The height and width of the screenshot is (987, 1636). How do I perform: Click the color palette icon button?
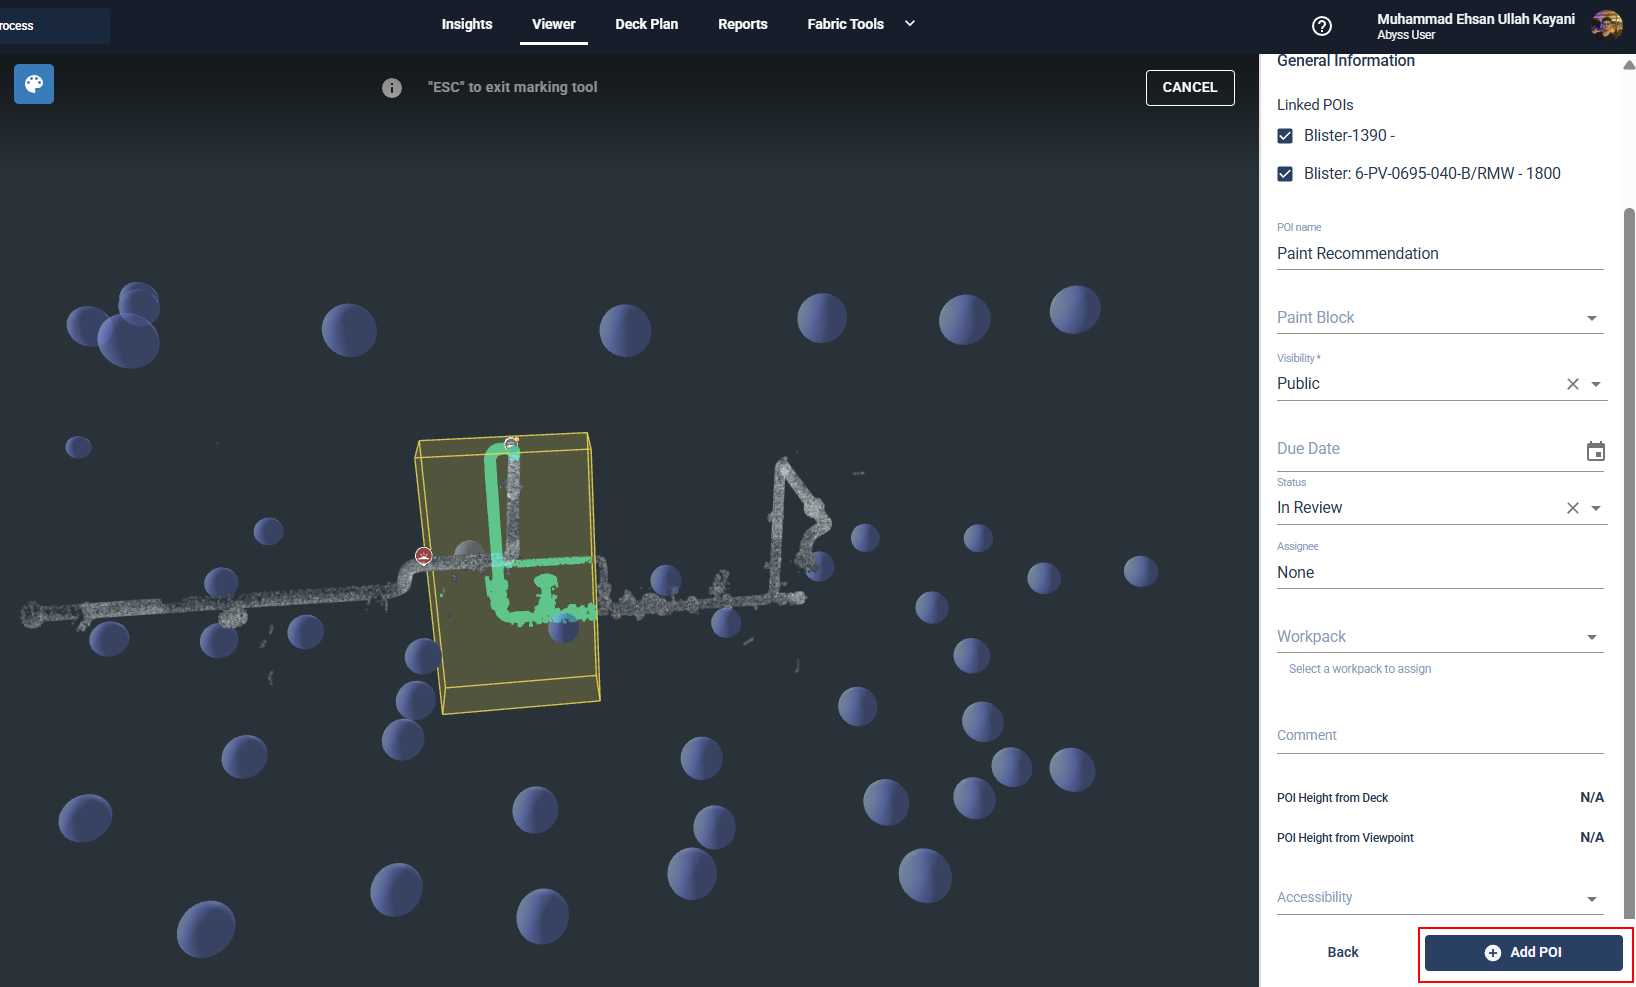click(x=34, y=85)
